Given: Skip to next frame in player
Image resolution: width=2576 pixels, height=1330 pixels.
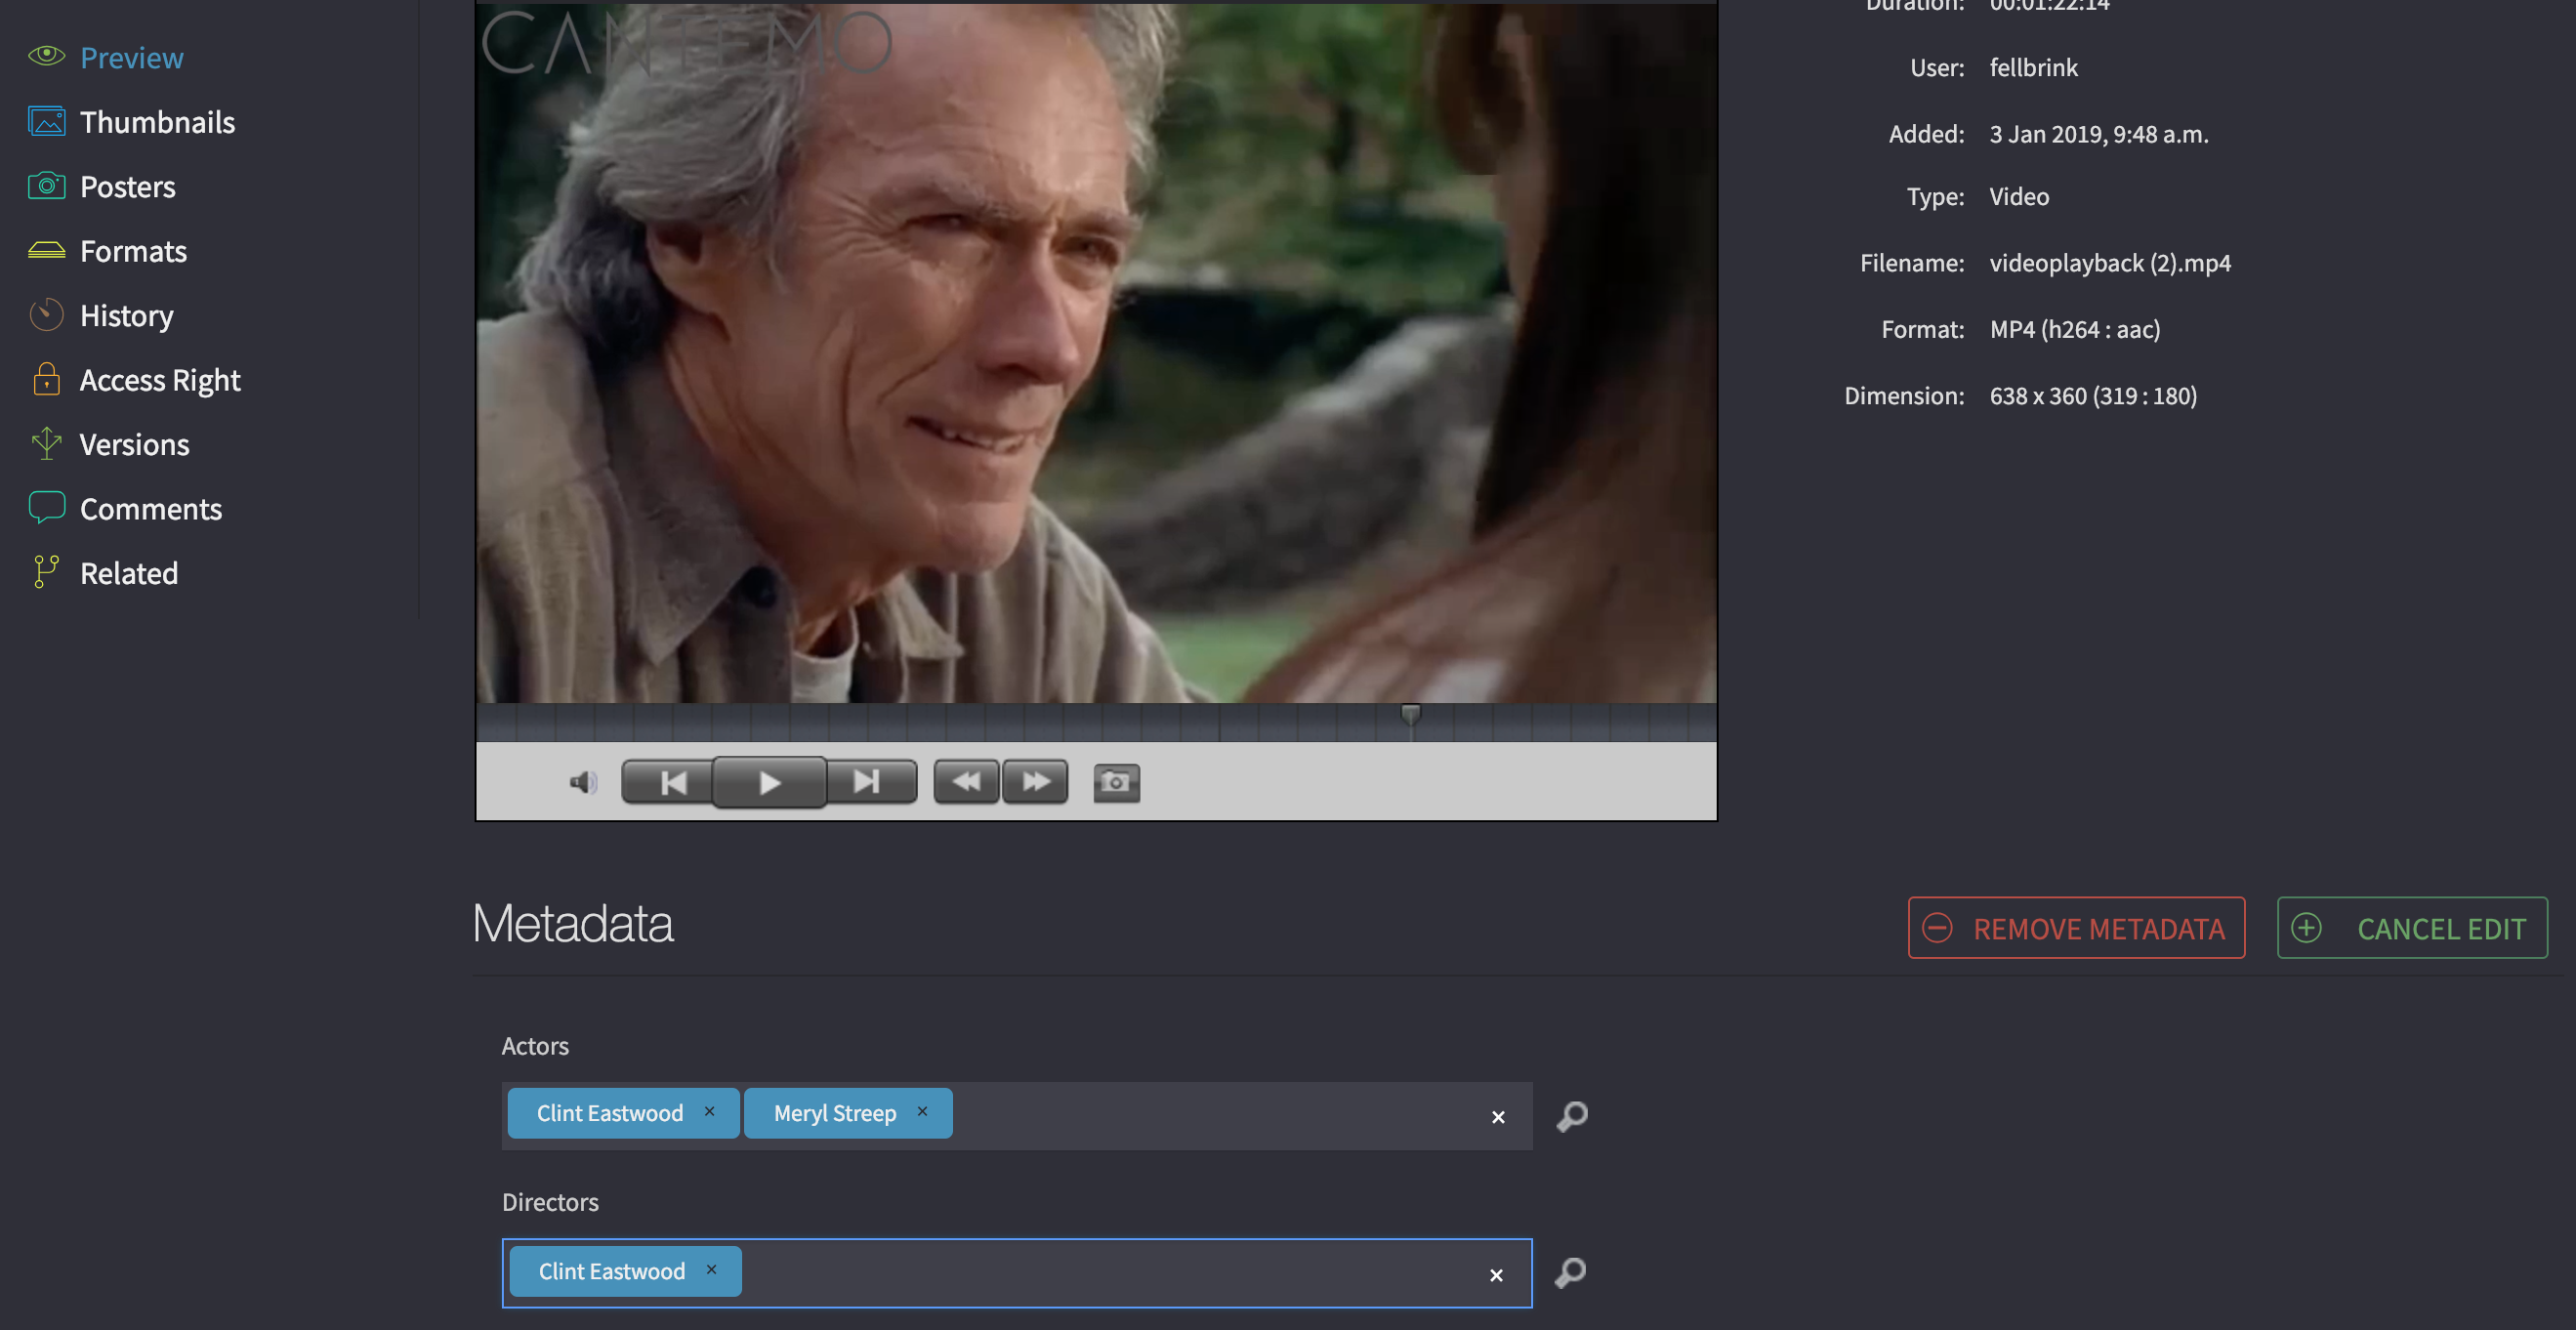Looking at the screenshot, I should [871, 782].
